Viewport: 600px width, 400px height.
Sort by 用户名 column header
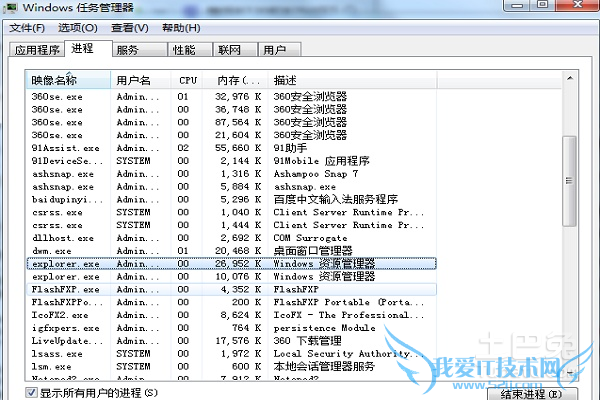pos(140,80)
